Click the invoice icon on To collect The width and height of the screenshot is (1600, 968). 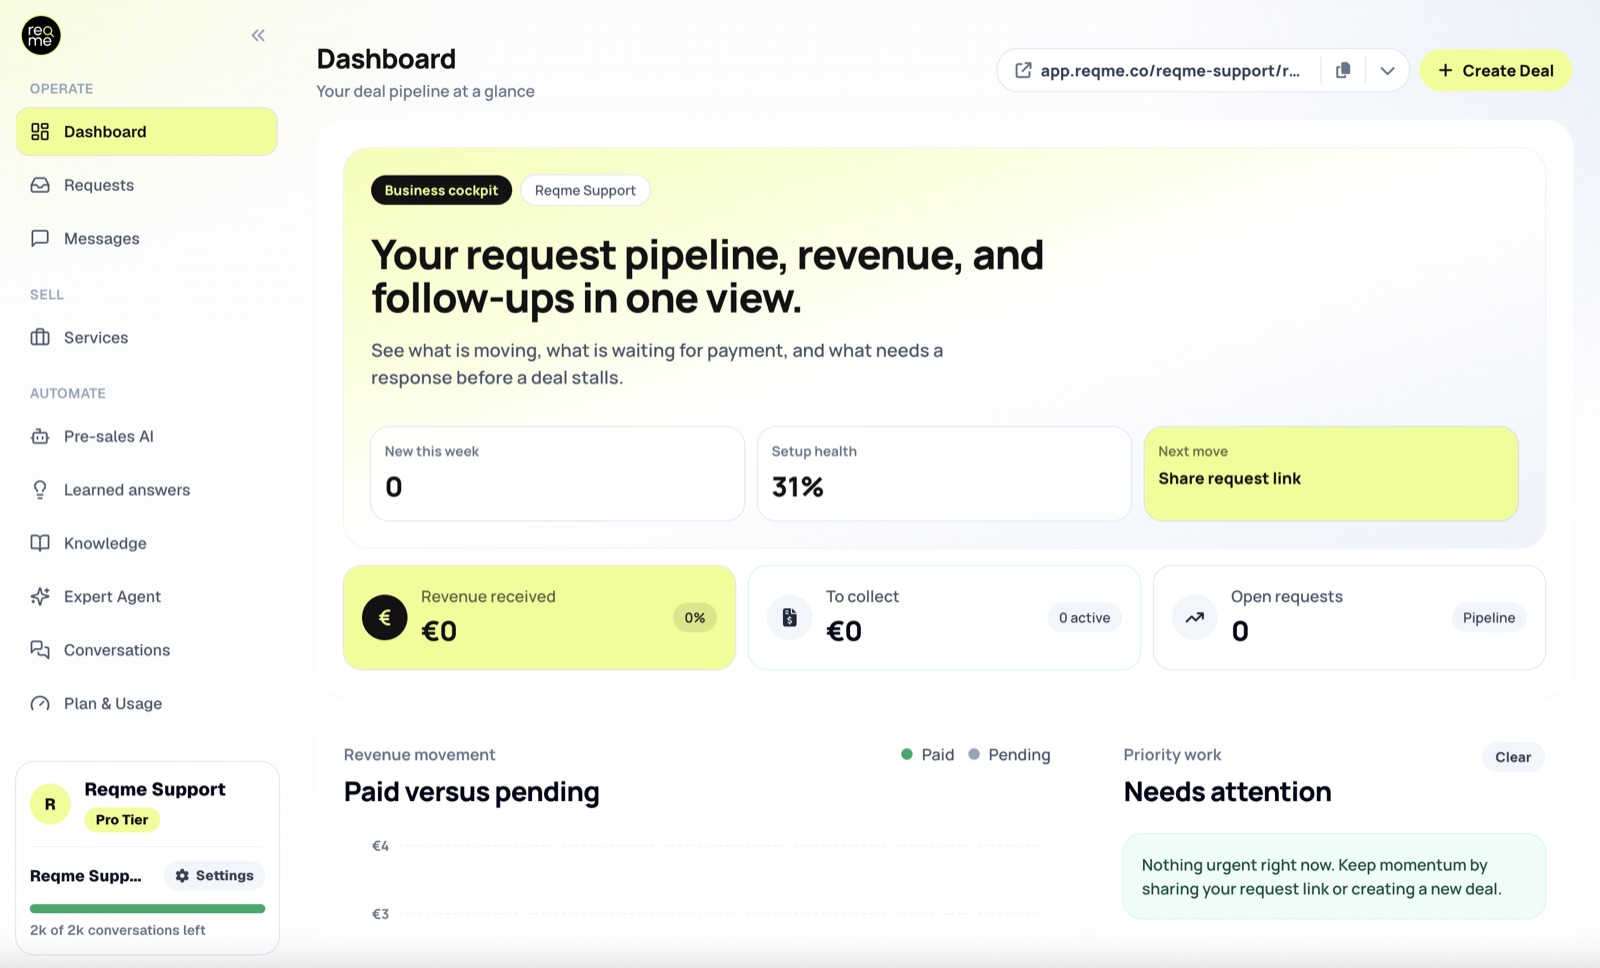point(789,618)
